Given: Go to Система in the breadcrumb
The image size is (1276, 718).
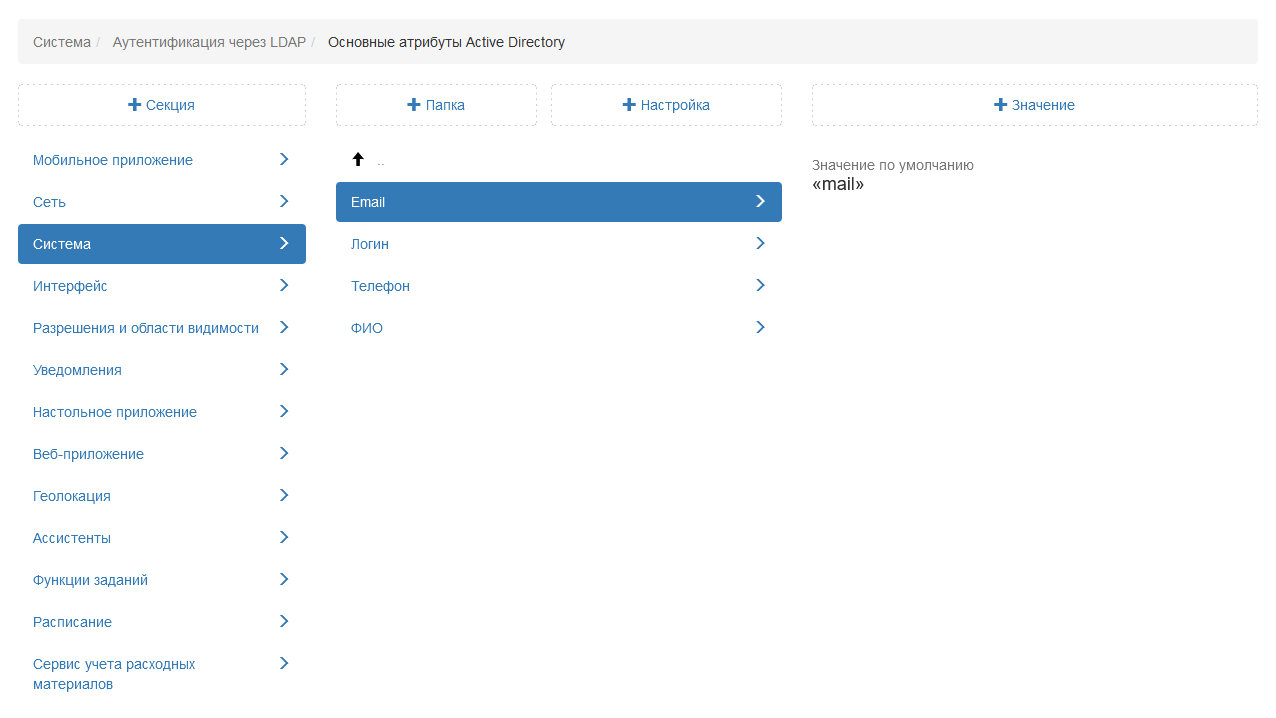Looking at the screenshot, I should 61,42.
